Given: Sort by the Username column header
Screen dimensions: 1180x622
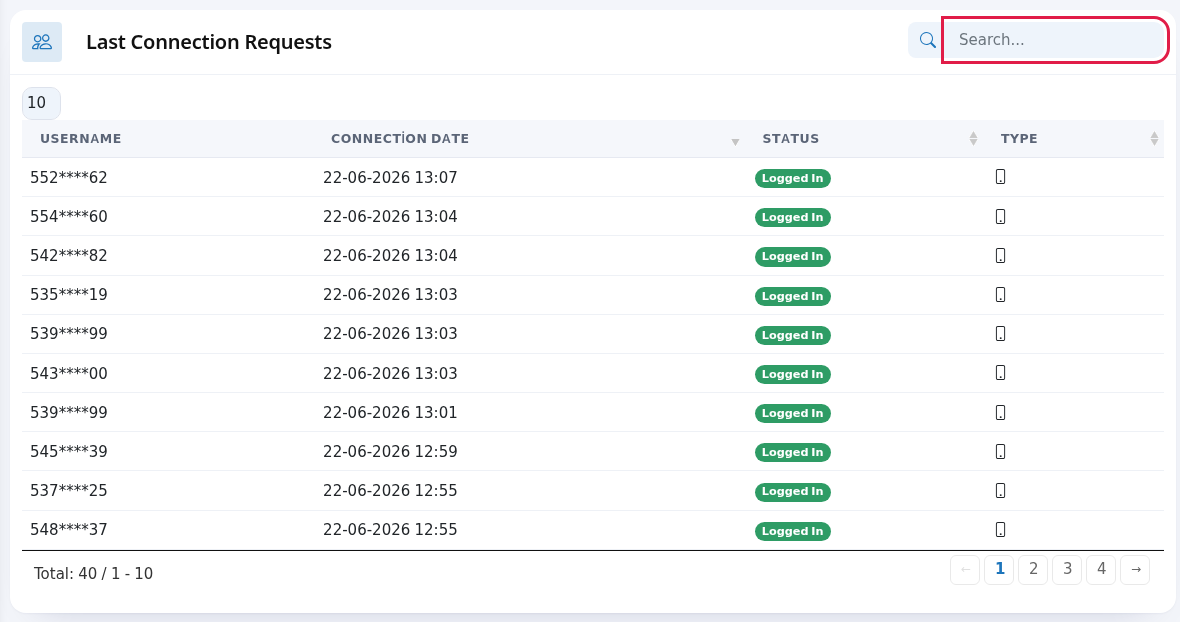Looking at the screenshot, I should [x=81, y=138].
